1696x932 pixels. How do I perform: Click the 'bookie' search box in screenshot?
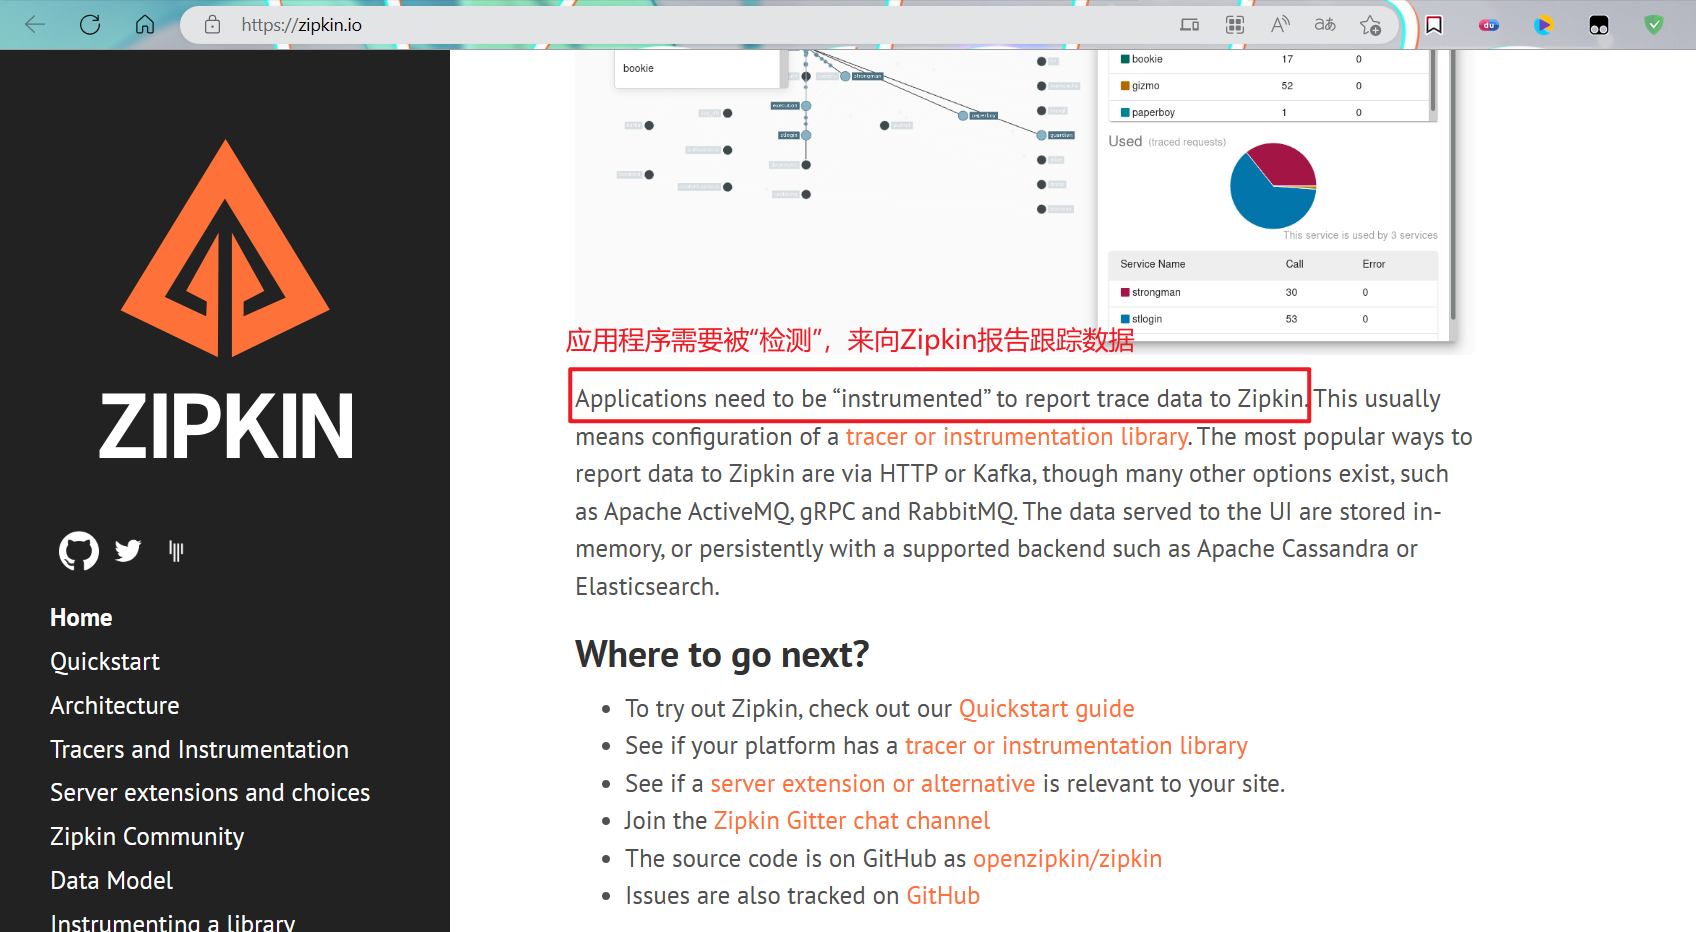tap(696, 68)
